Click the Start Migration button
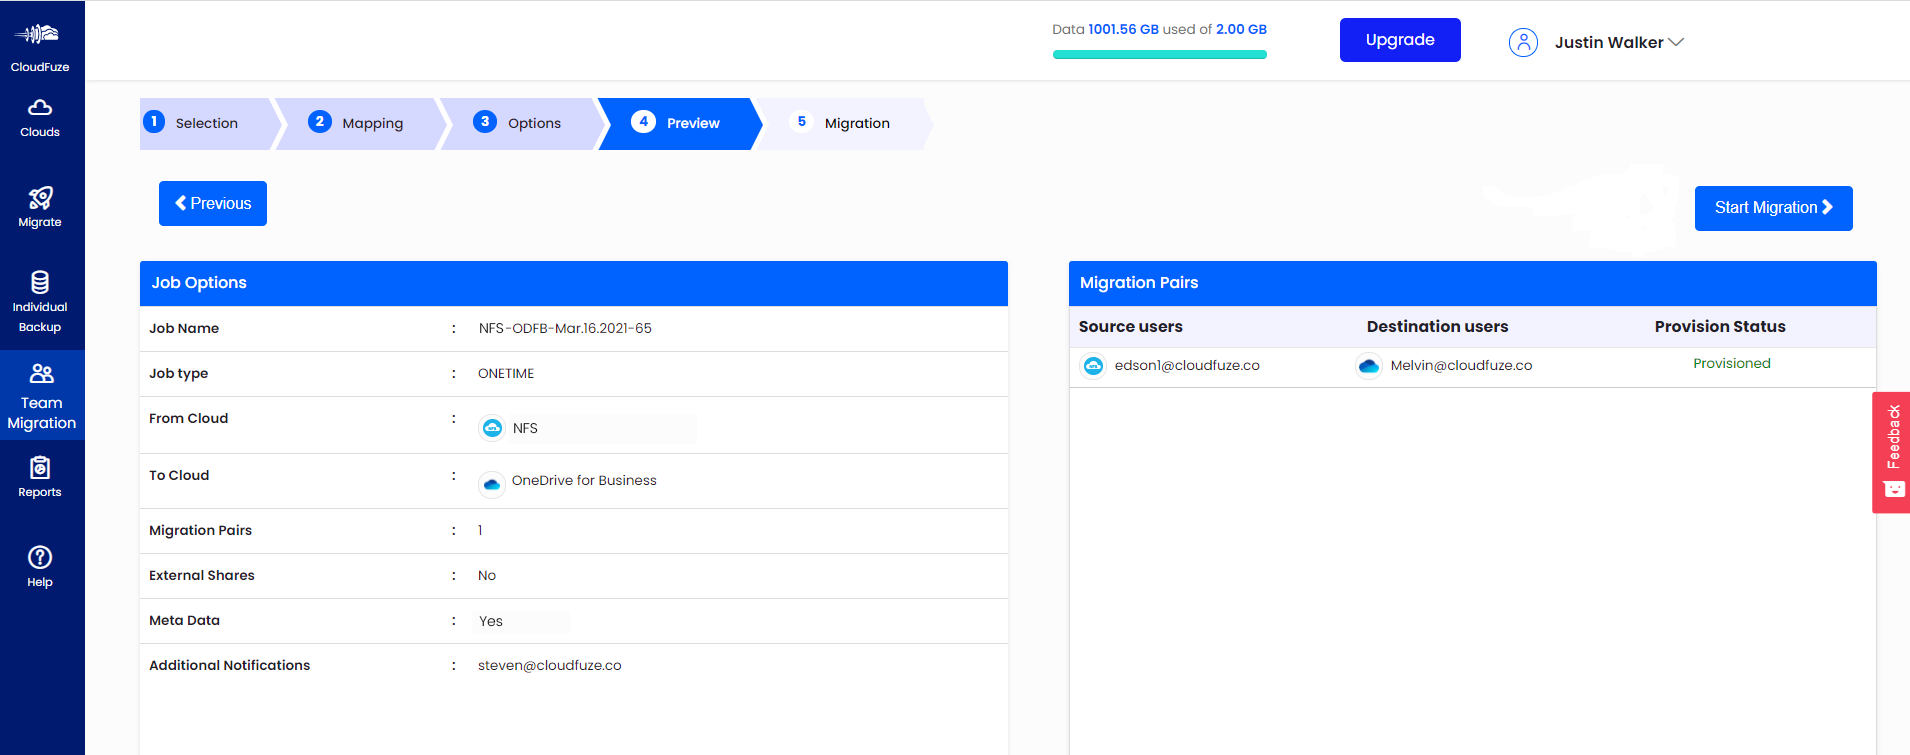Screen dimensions: 1910x755 (1773, 208)
